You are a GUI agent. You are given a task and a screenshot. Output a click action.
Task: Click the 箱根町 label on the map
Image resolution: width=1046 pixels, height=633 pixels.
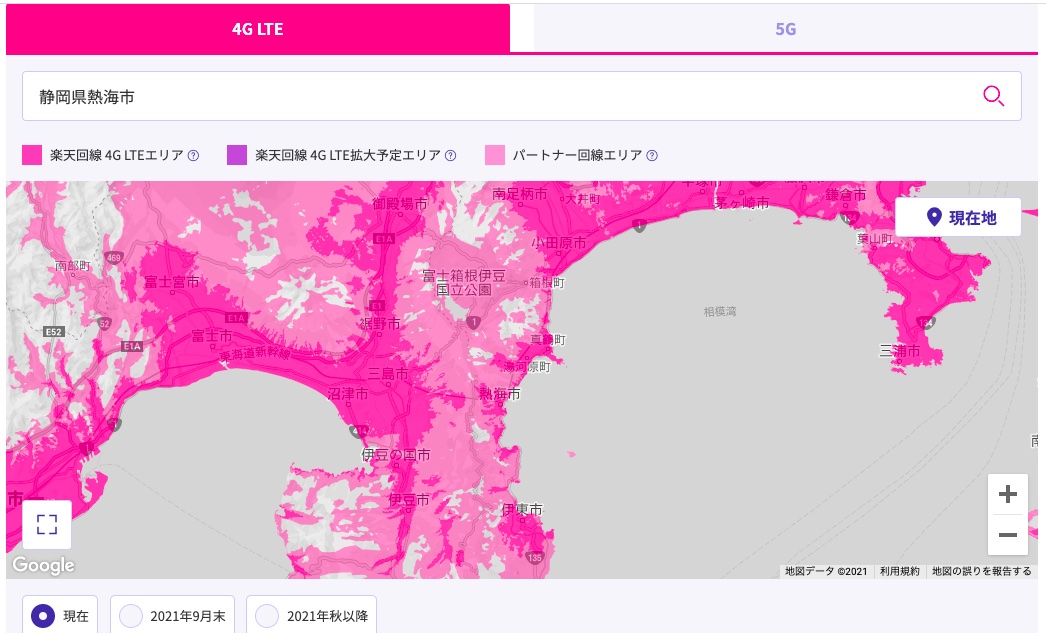click(x=548, y=283)
